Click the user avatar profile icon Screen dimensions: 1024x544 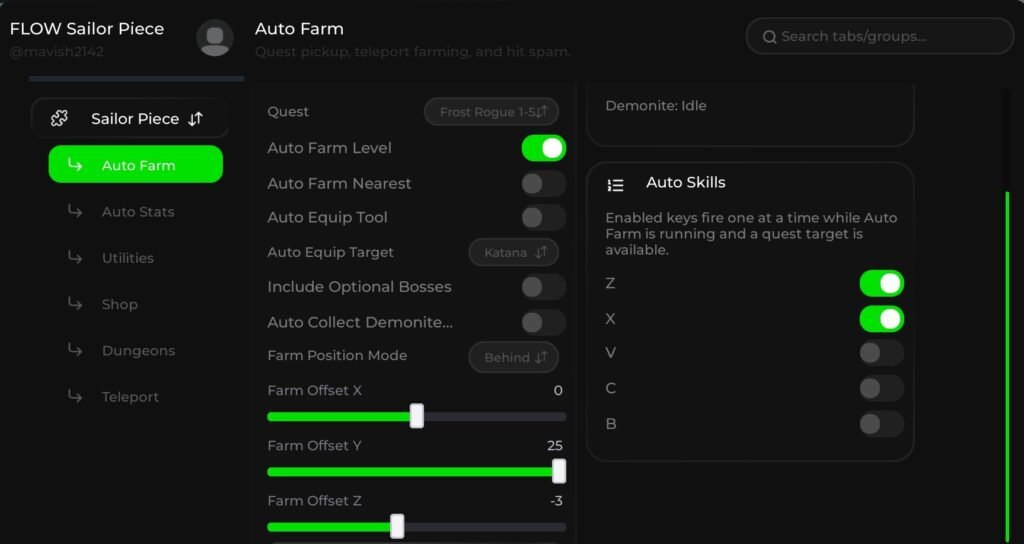(215, 38)
